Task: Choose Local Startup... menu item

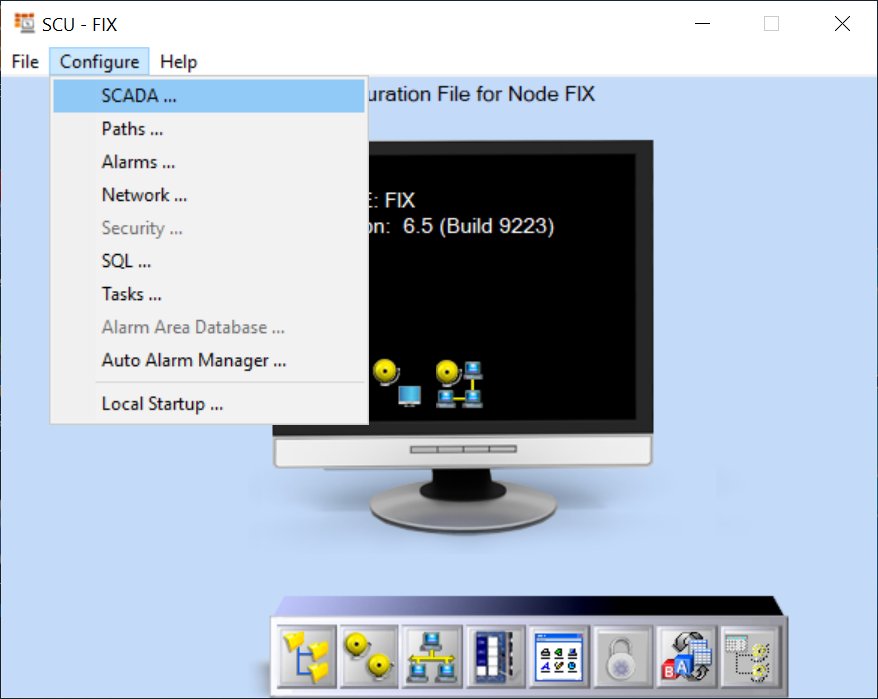Action: point(209,404)
